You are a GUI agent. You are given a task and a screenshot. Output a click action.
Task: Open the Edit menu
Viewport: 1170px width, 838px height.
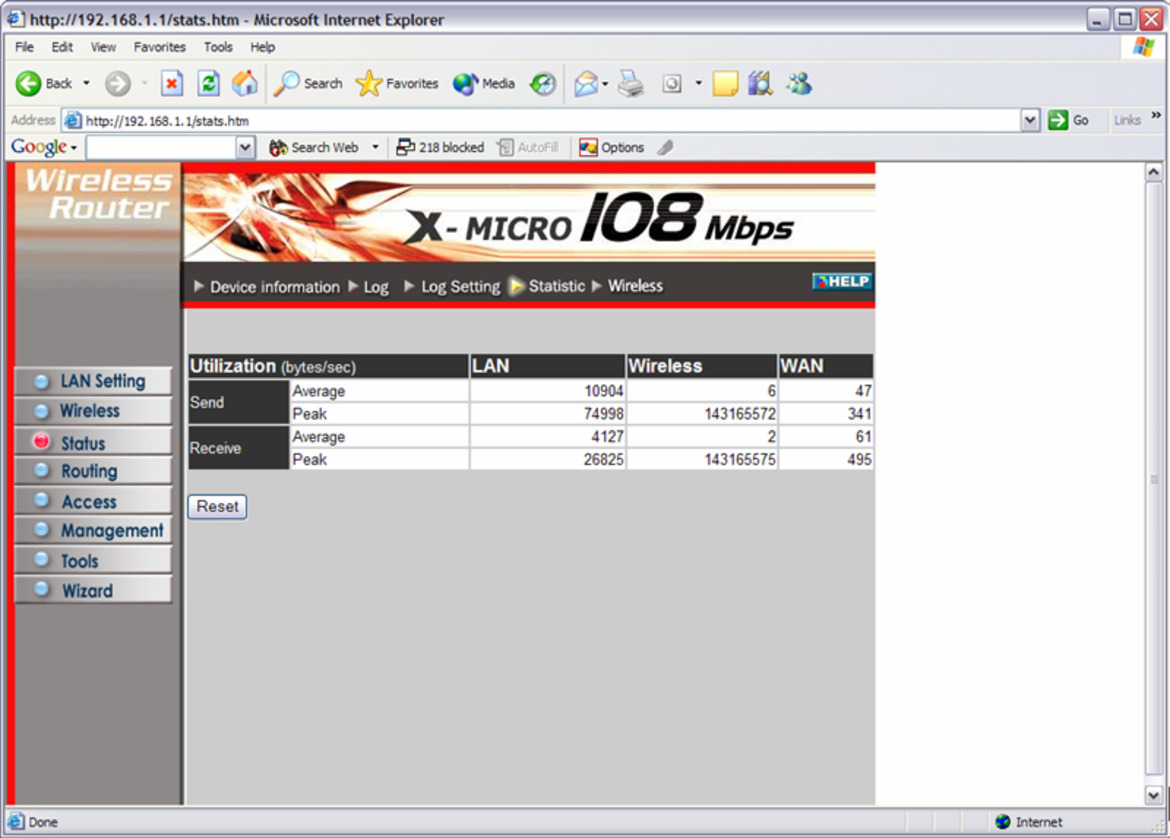62,47
